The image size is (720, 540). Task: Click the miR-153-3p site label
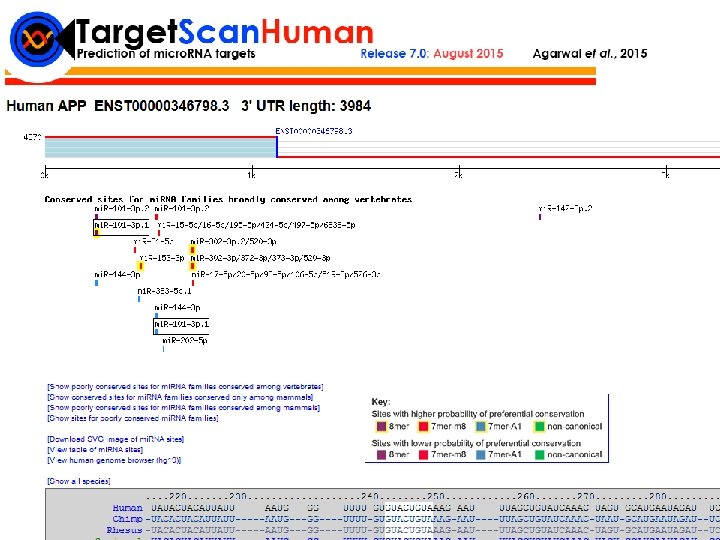pyautogui.click(x=162, y=258)
